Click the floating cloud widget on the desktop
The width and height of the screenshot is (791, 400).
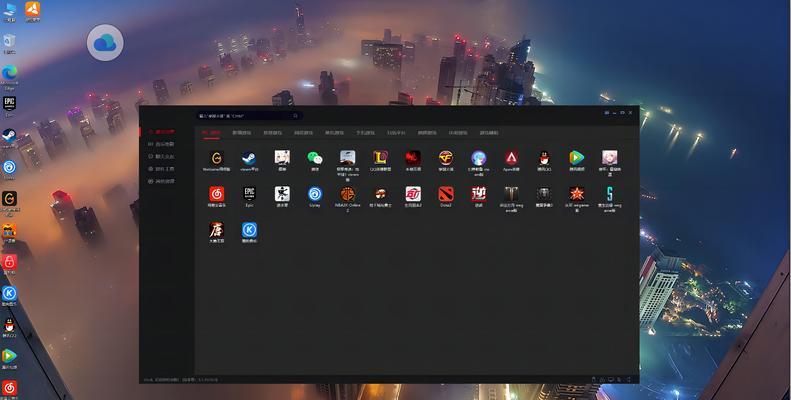105,43
